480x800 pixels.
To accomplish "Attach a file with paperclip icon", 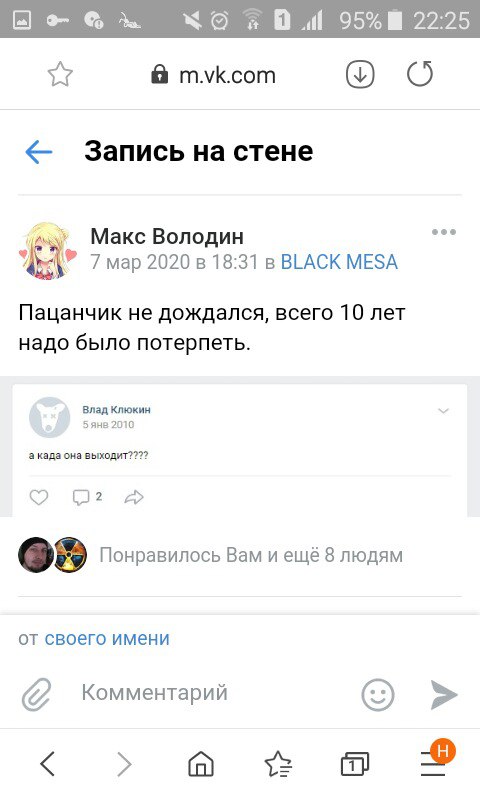I will [36, 694].
